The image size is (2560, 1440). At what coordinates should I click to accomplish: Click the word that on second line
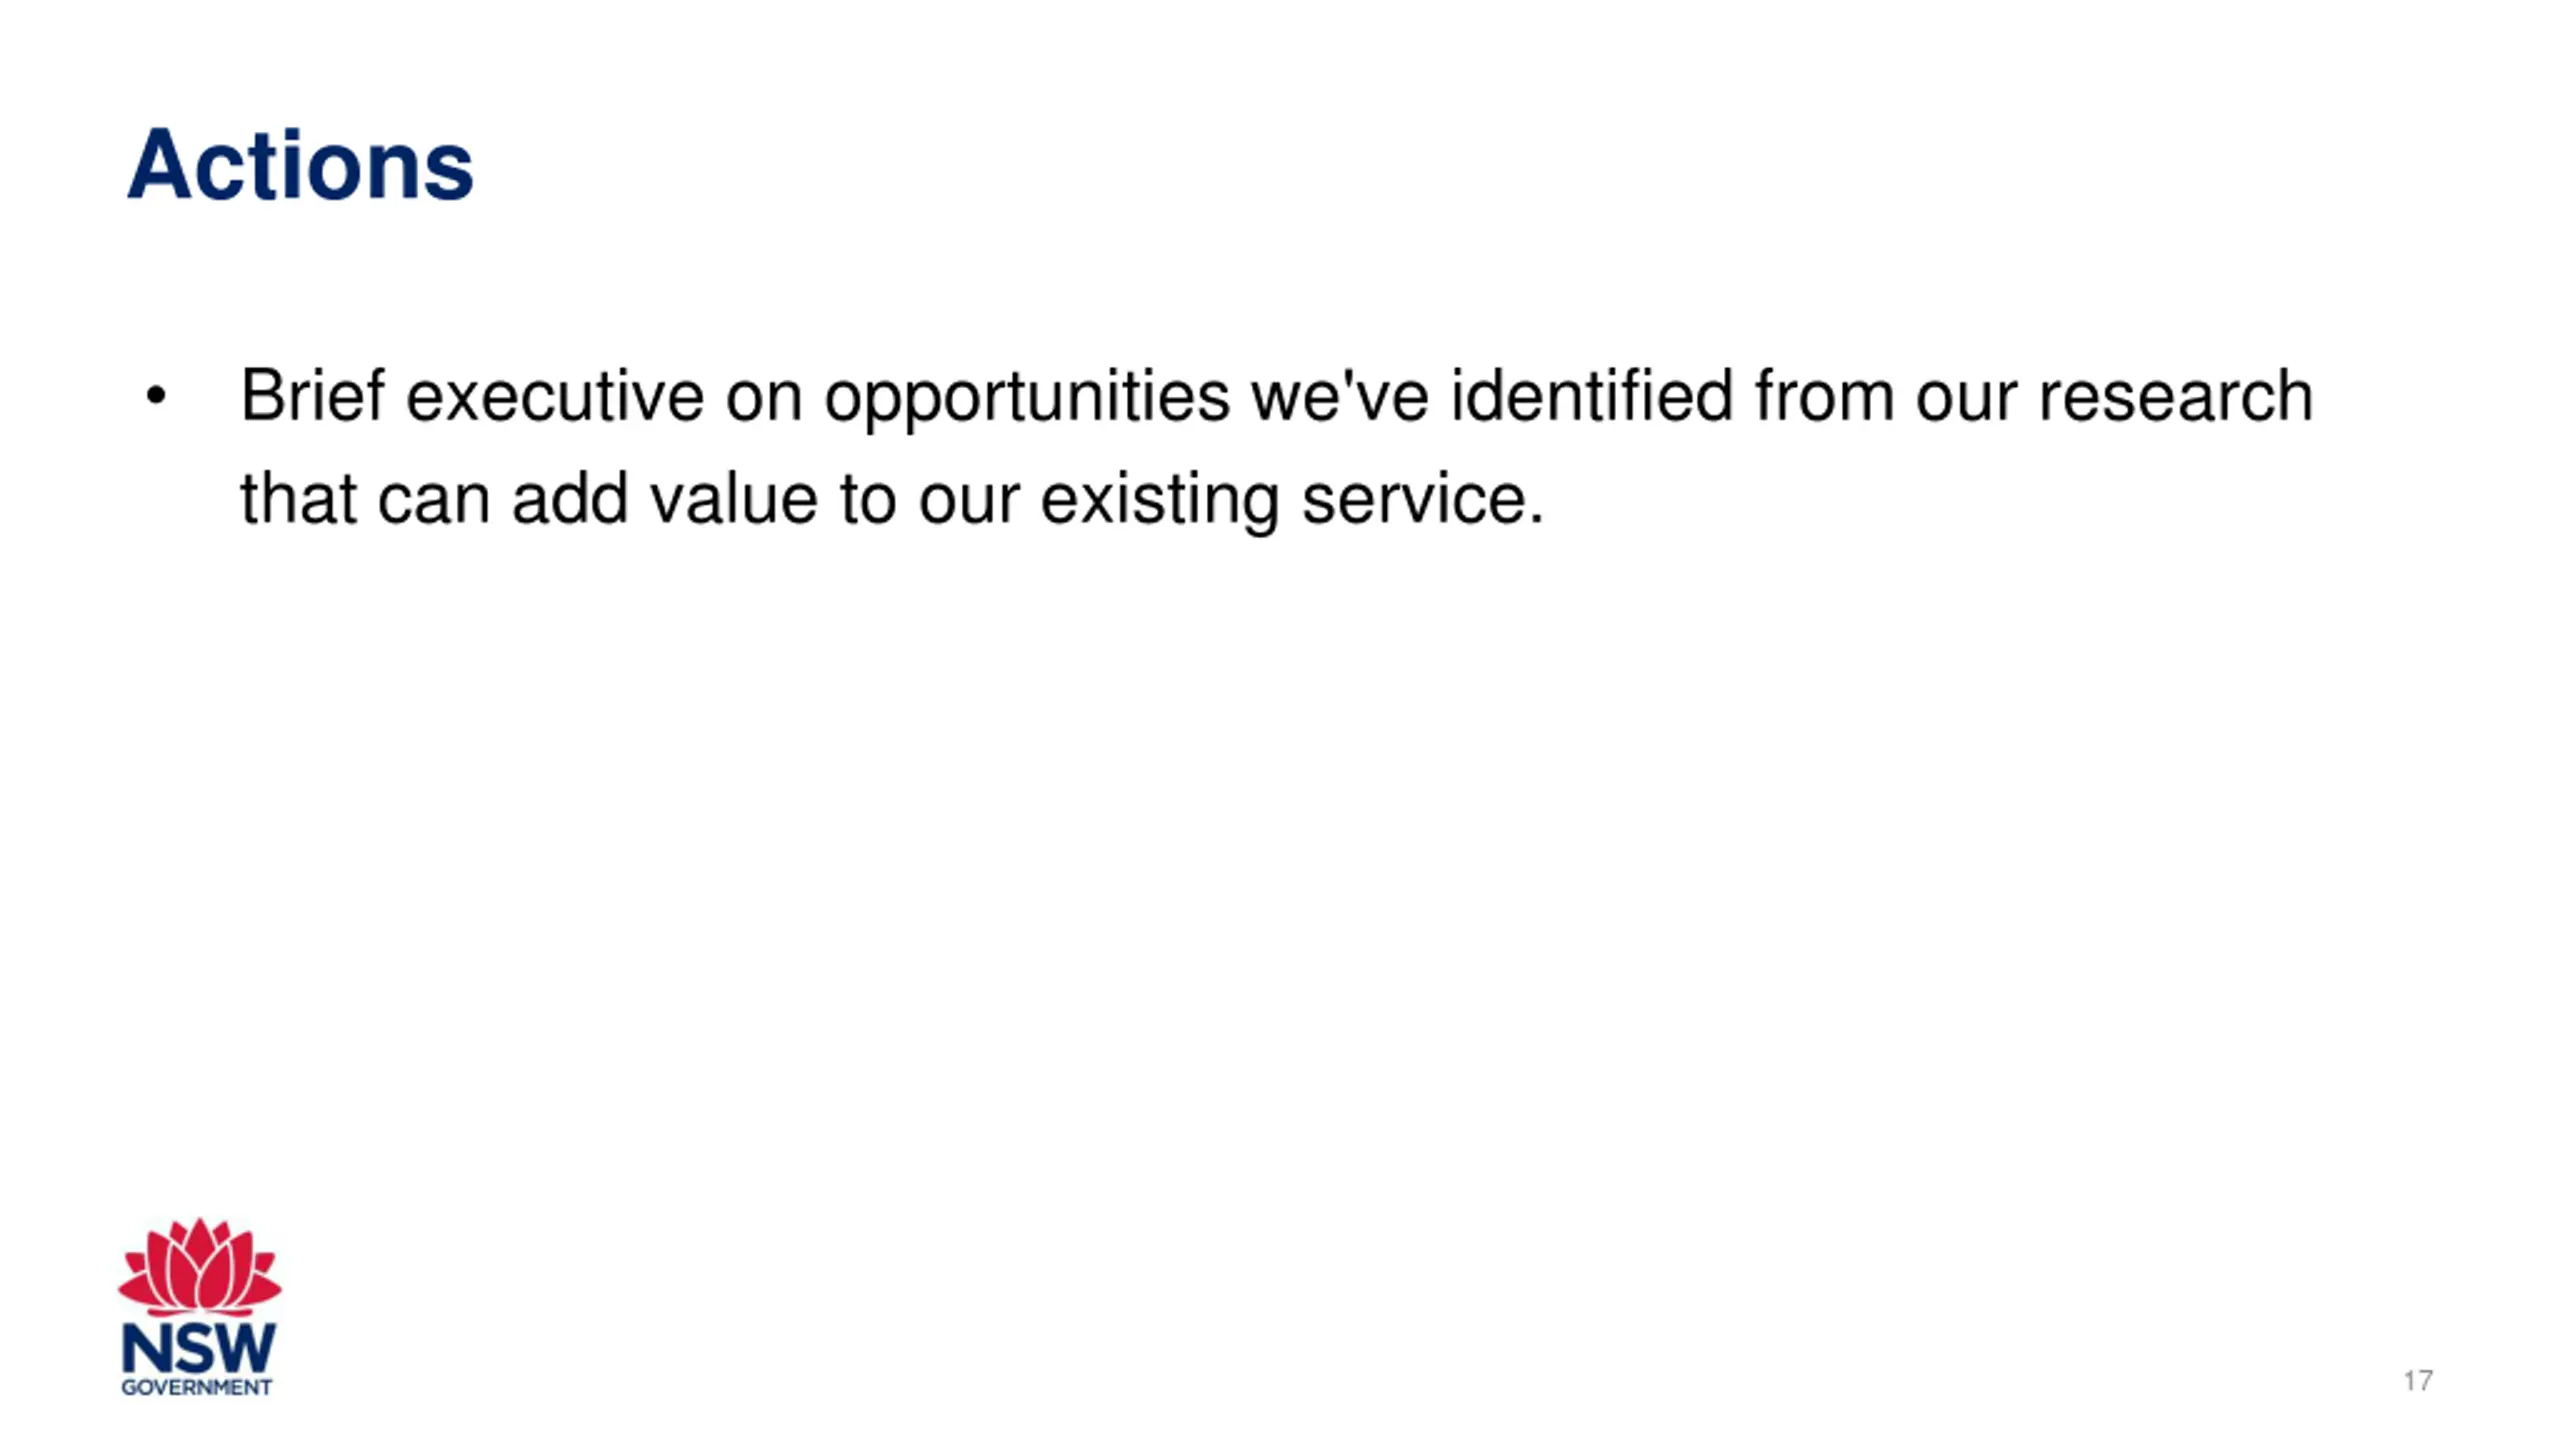tap(298, 499)
